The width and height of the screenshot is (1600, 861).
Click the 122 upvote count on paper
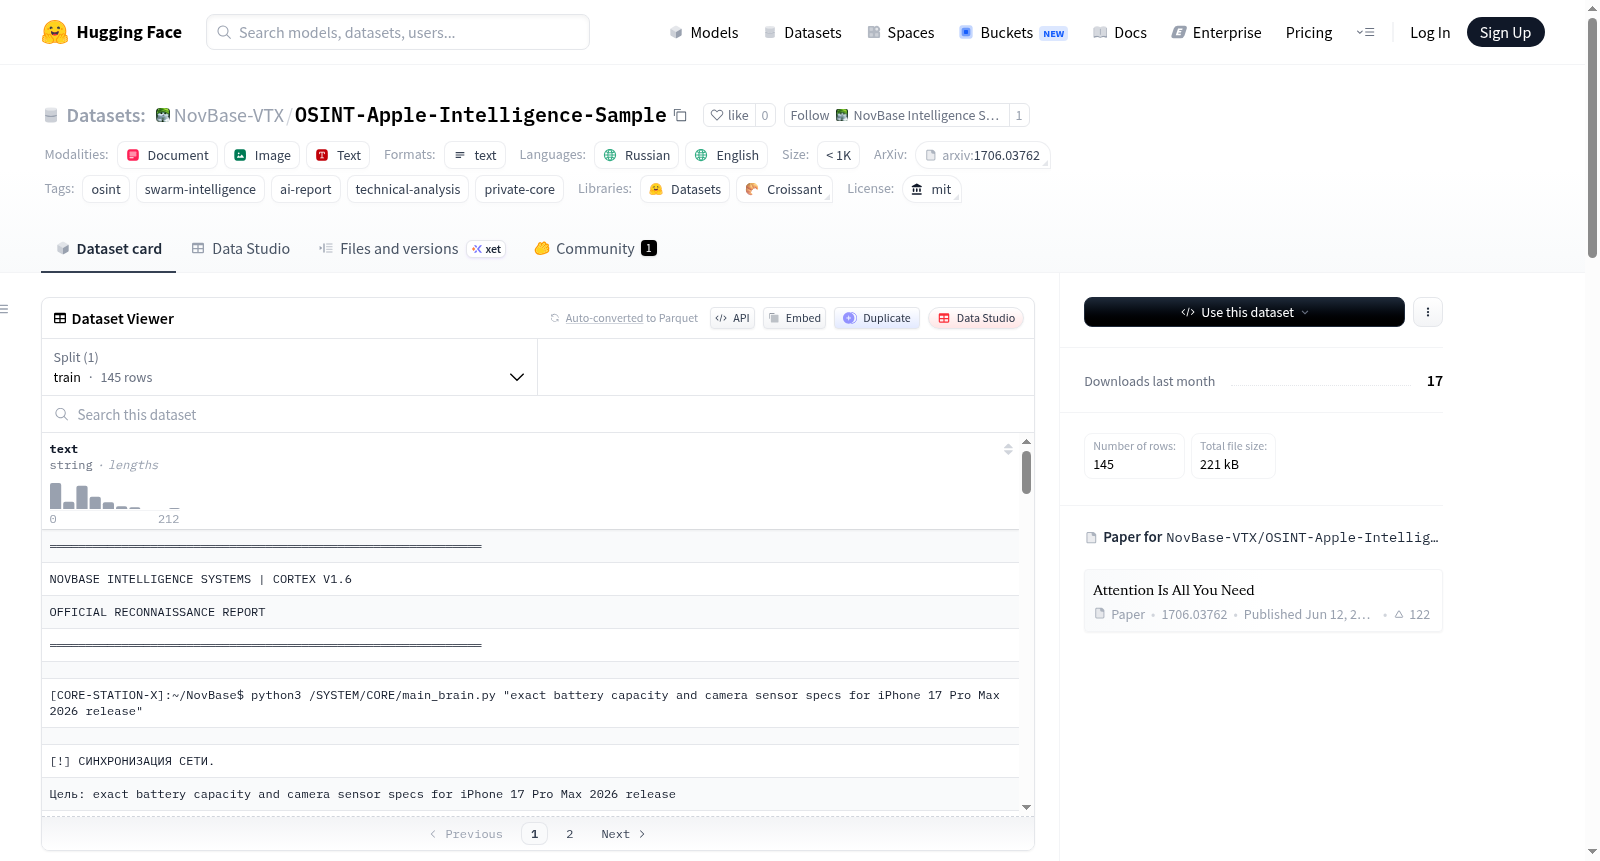[x=1412, y=615]
